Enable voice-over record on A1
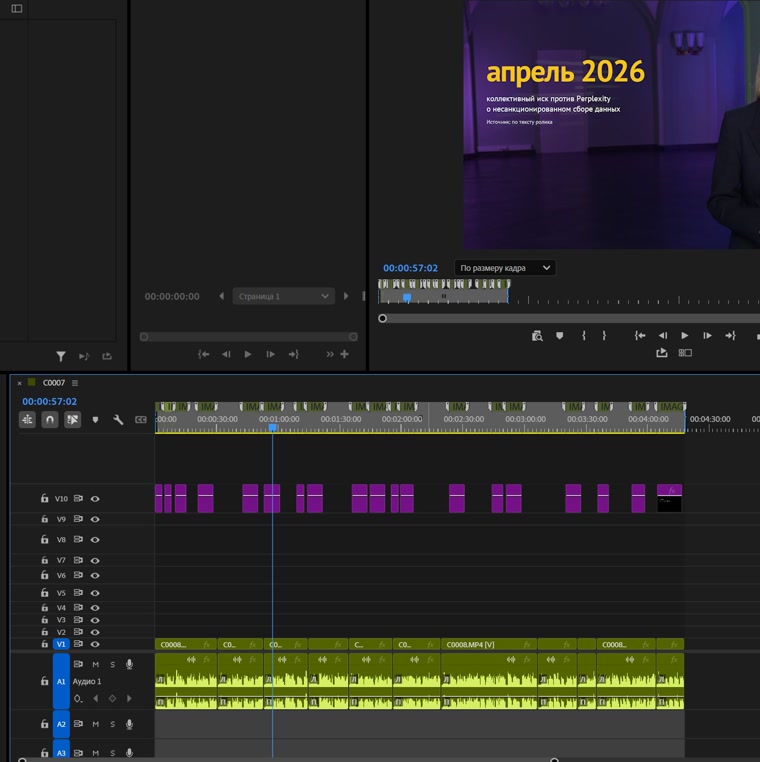This screenshot has width=760, height=762. point(129,664)
